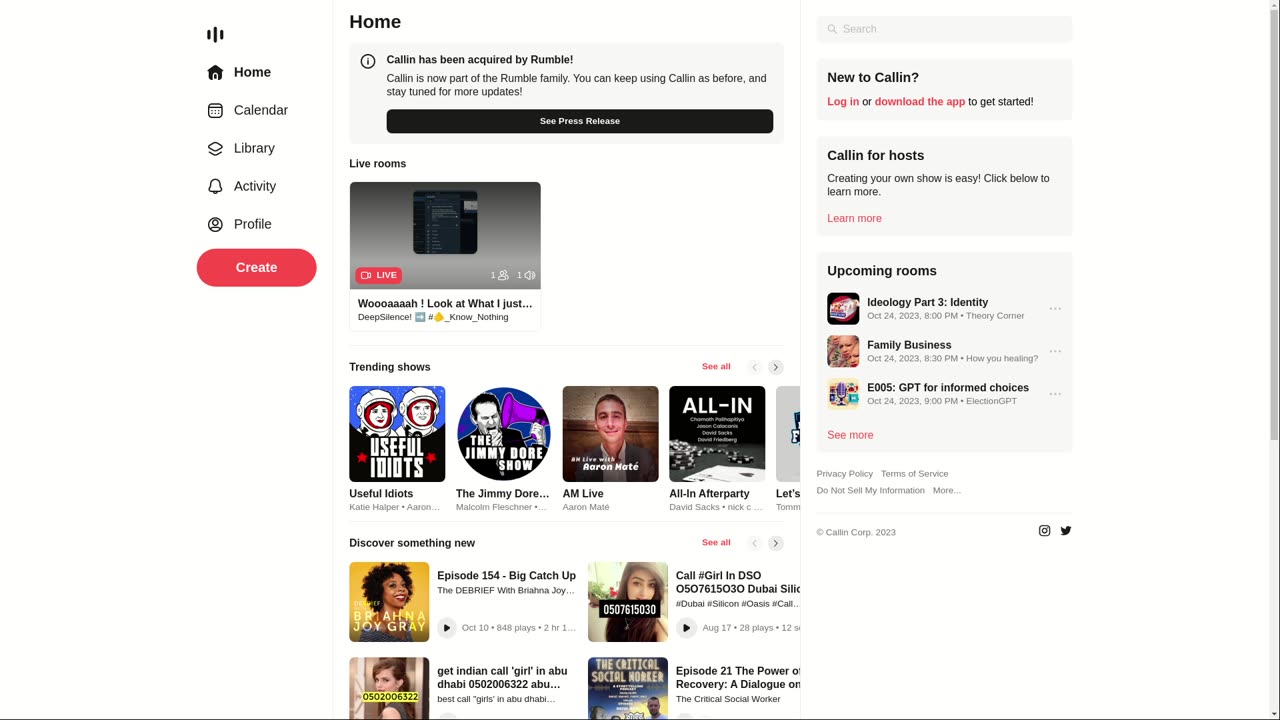Open The Jimmy Dore Show cover
Screen dimensions: 1280x720
click(x=504, y=434)
